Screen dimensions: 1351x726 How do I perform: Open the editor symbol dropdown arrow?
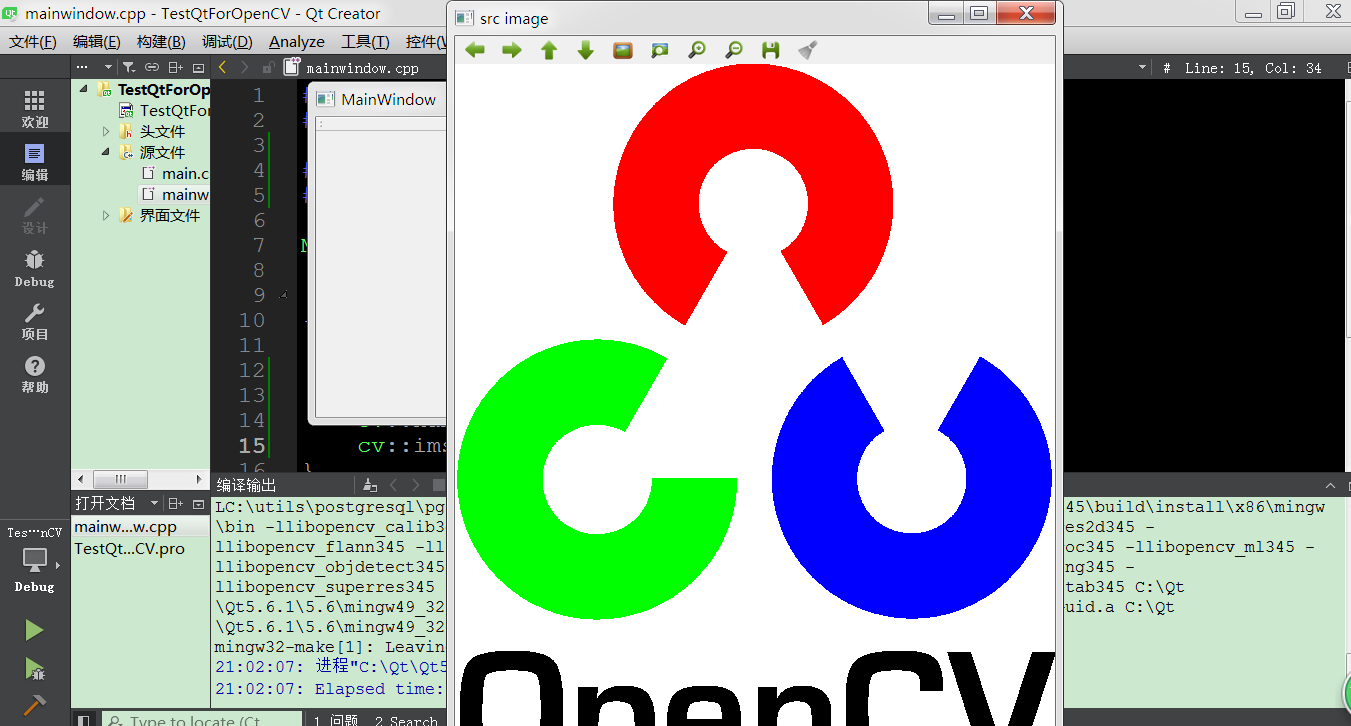tap(1142, 68)
